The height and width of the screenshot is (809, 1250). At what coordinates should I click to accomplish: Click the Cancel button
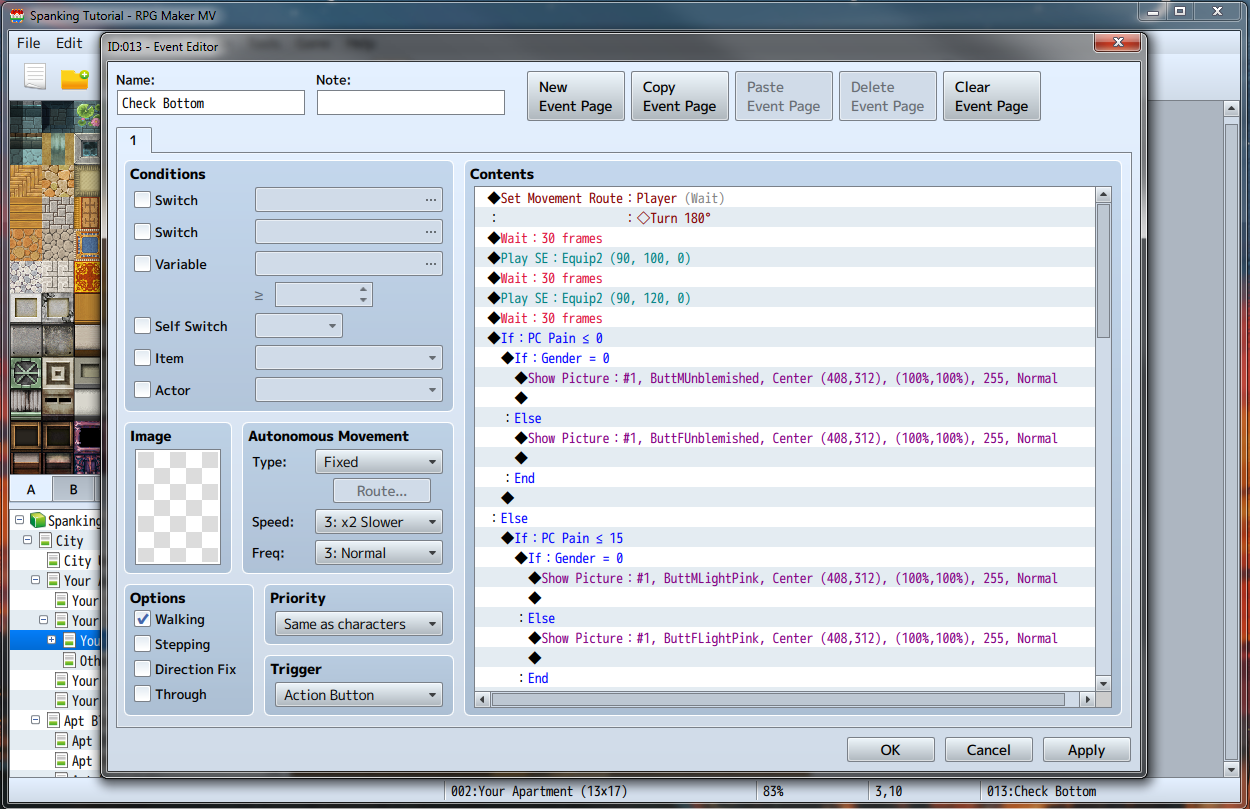989,750
